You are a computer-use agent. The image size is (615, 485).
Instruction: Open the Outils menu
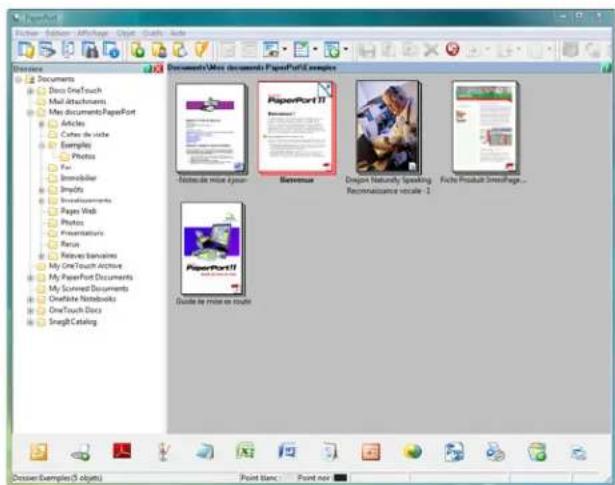[x=153, y=33]
